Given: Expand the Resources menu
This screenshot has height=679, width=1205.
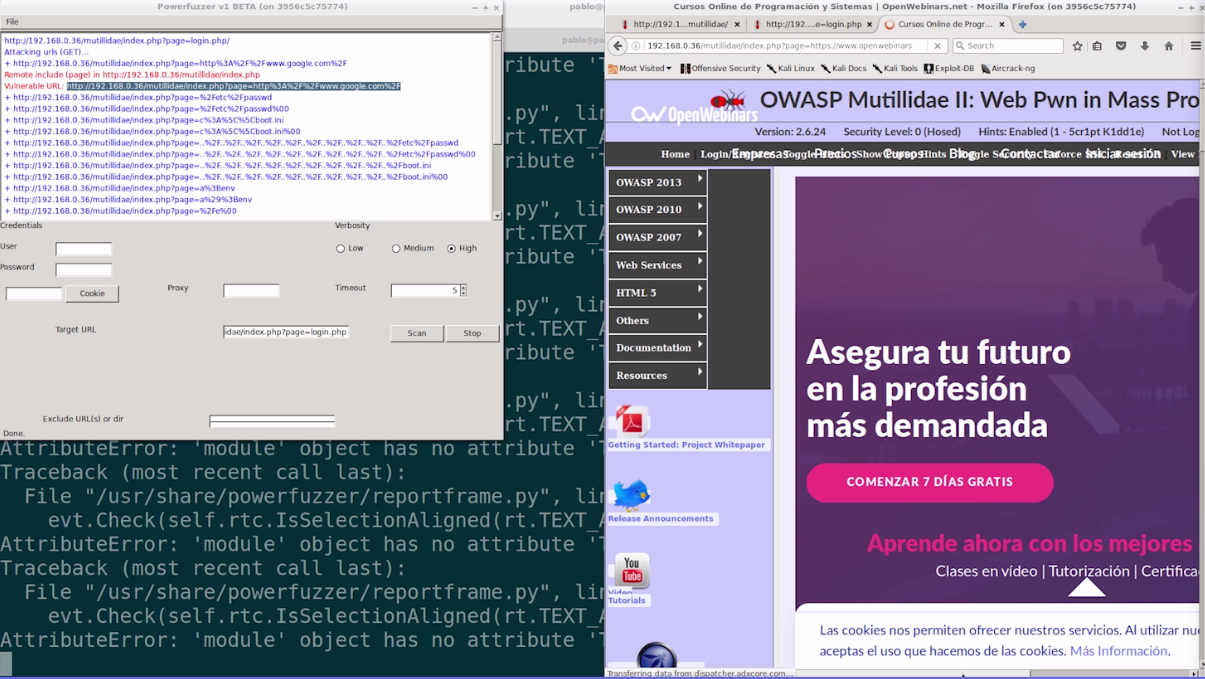Looking at the screenshot, I should click(657, 375).
